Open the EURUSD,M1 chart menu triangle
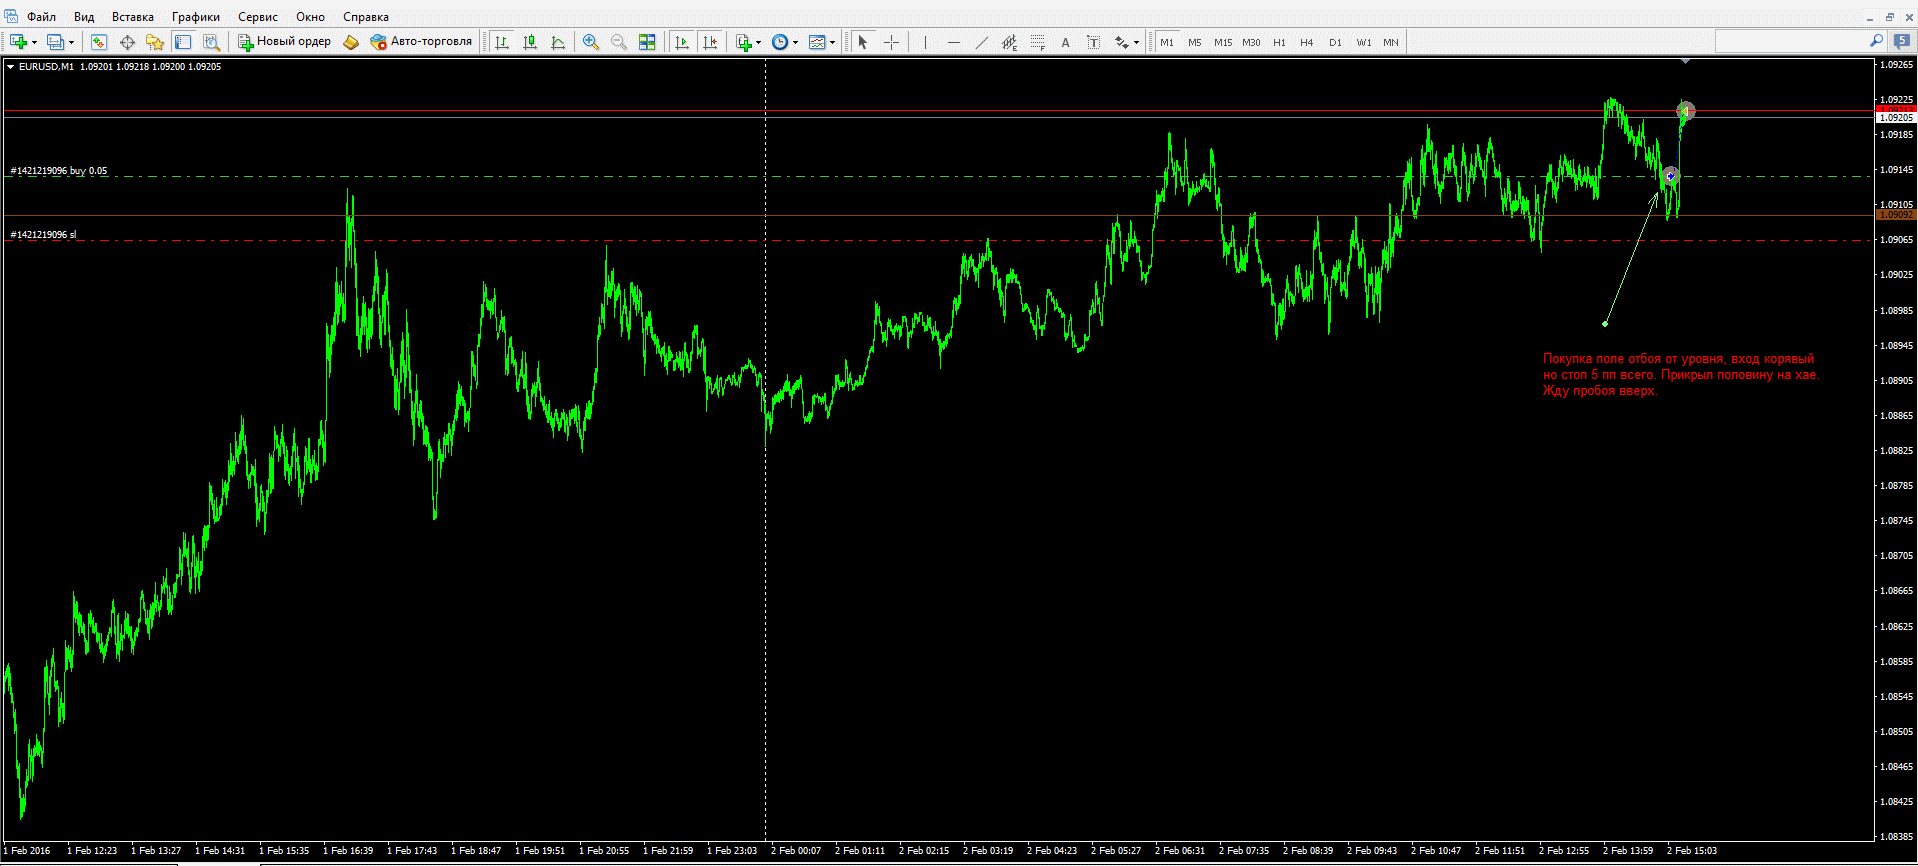Screen dimensions: 1918x866 click(11, 67)
